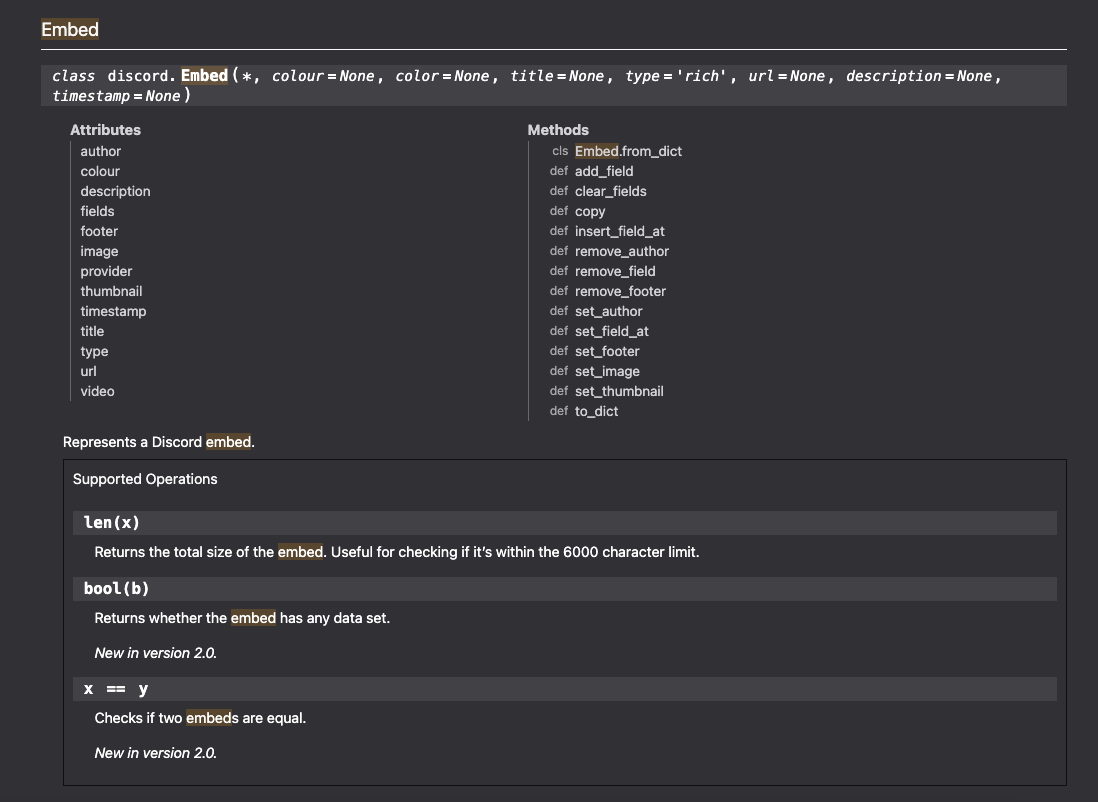Click the url=None parameter in signature

point(786,76)
